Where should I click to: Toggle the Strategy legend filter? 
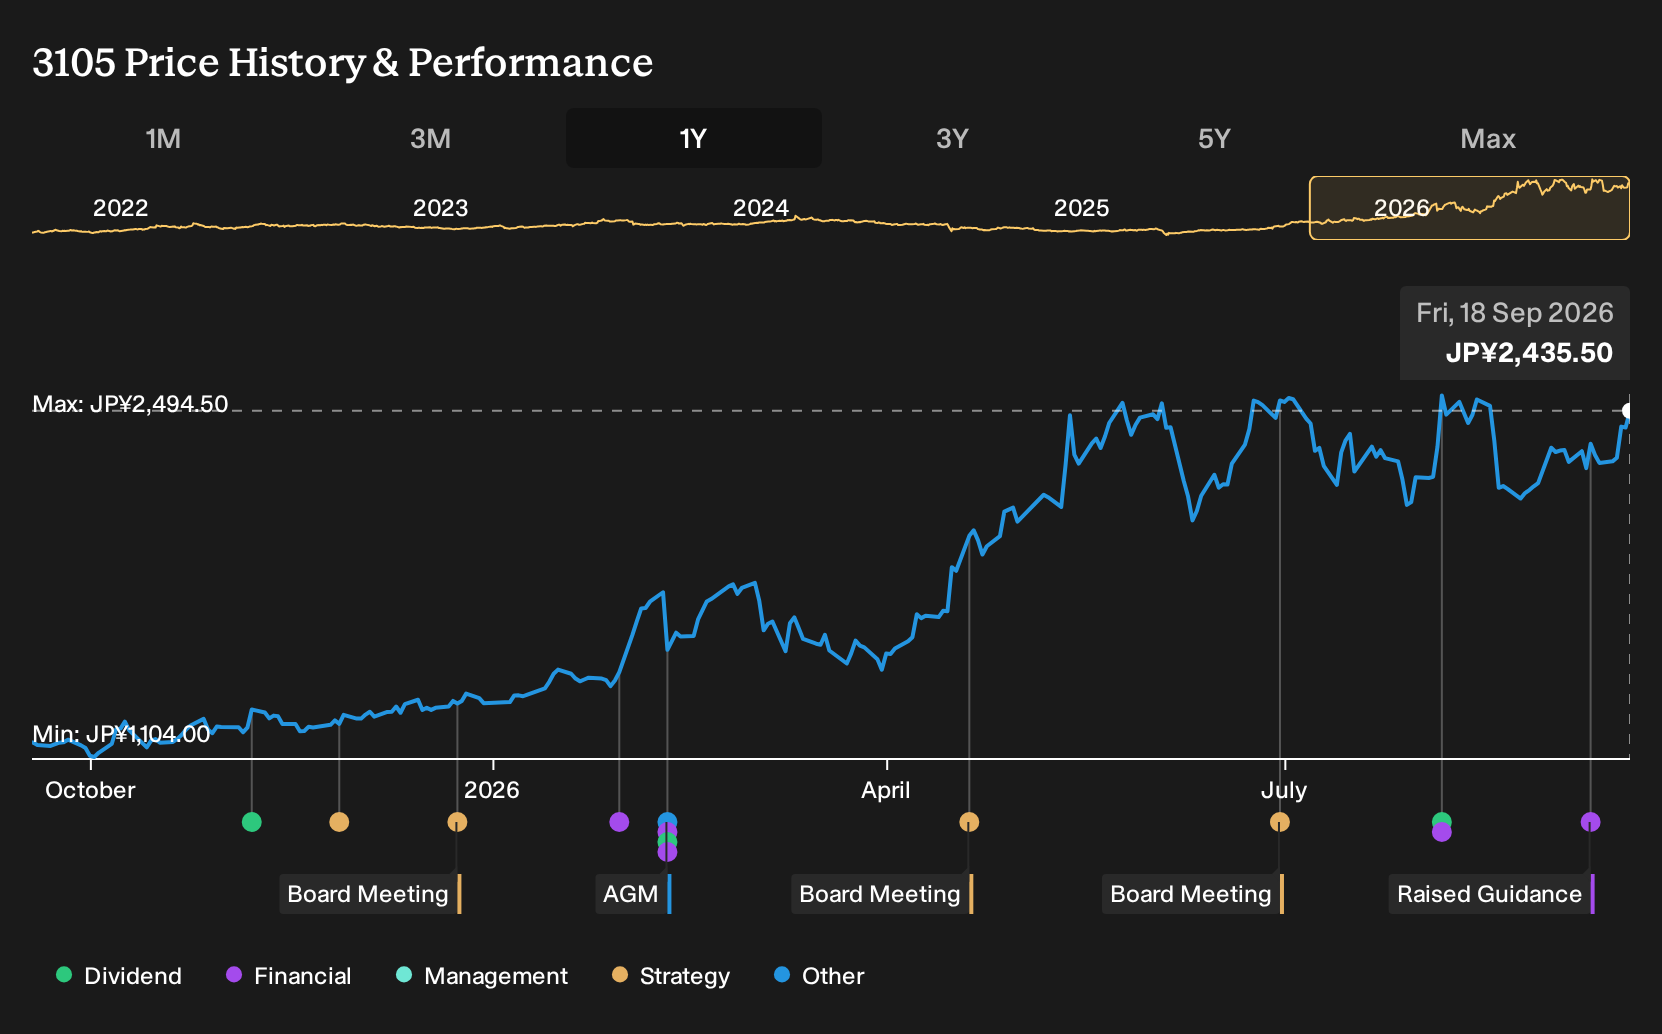pyautogui.click(x=671, y=976)
